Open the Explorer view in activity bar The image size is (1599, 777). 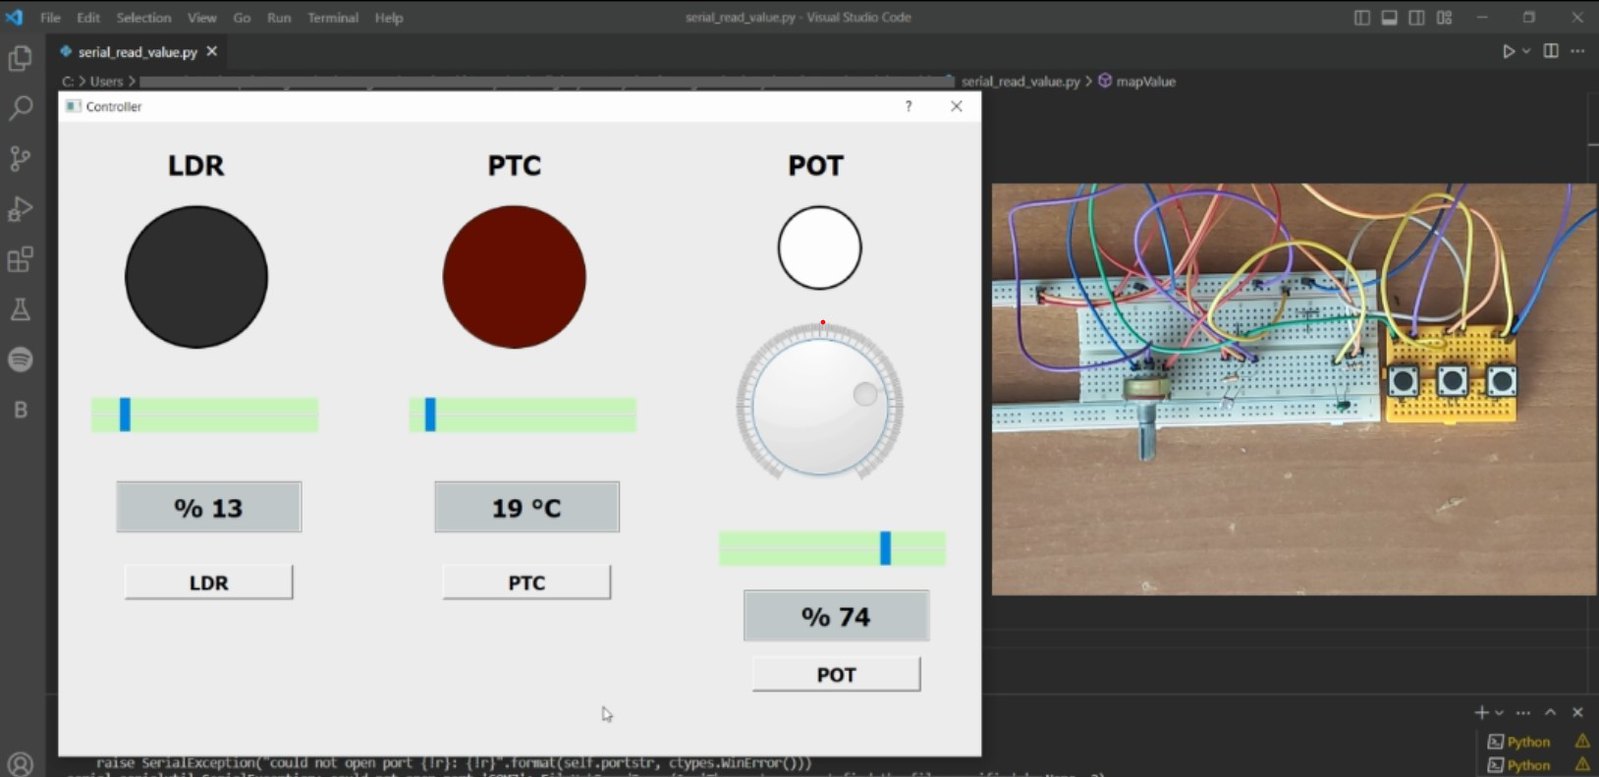(x=20, y=58)
